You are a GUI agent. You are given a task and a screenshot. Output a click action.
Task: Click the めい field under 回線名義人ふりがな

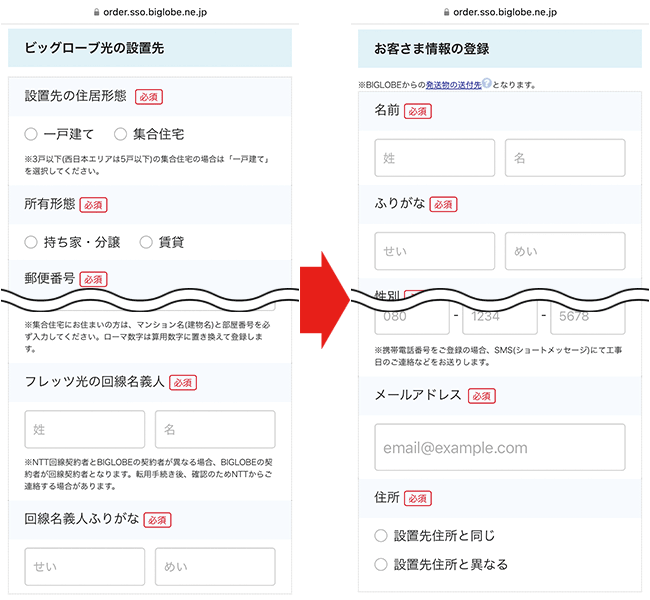[x=215, y=566]
